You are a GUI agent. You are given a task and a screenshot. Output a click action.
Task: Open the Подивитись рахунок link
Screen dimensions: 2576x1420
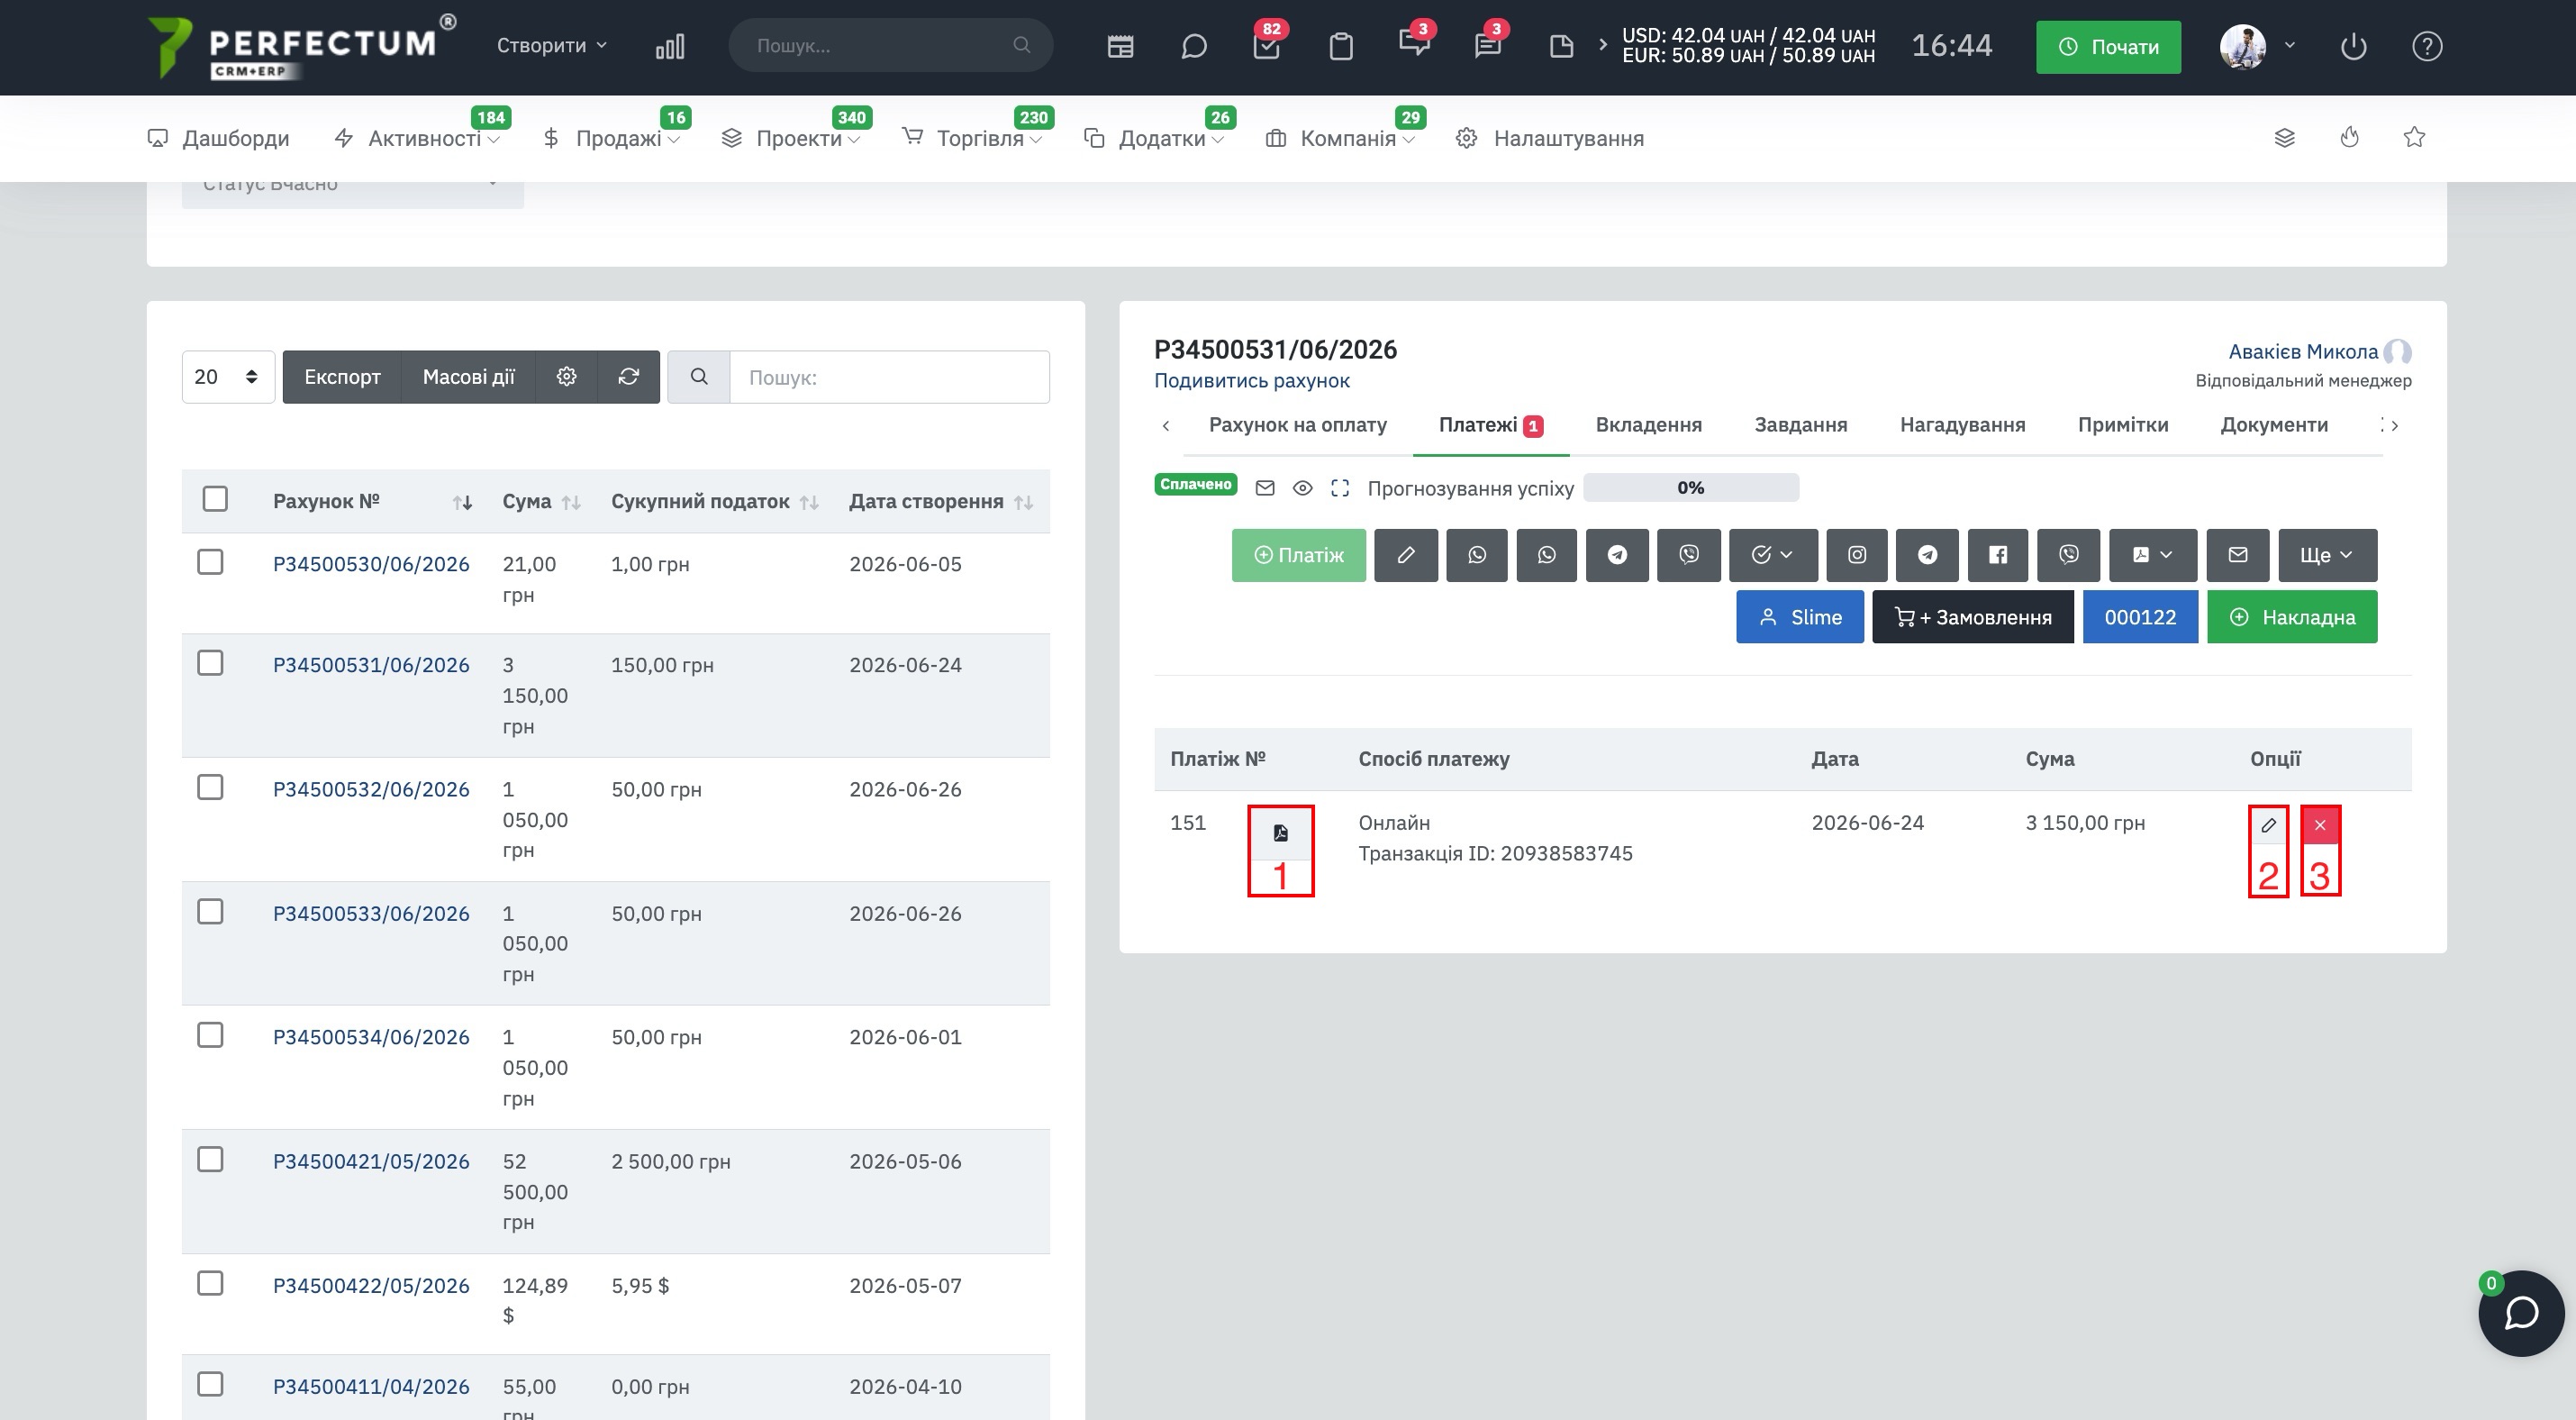tap(1251, 381)
